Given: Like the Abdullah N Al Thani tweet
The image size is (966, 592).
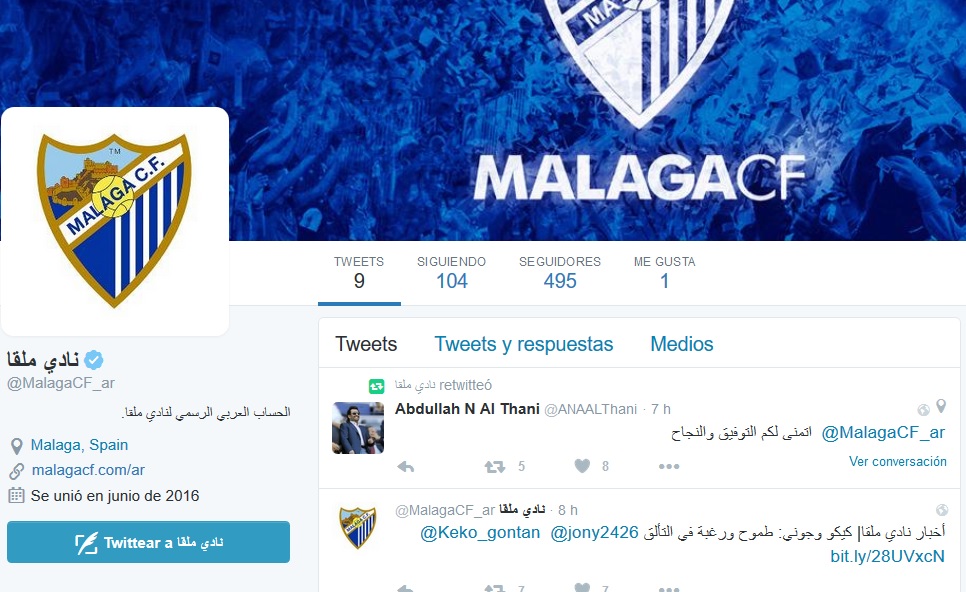Looking at the screenshot, I should pyautogui.click(x=582, y=466).
